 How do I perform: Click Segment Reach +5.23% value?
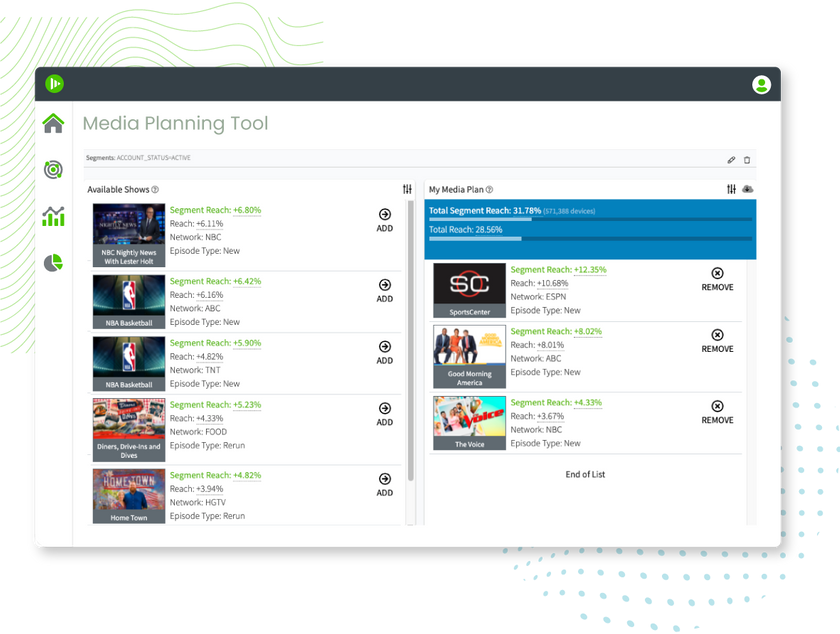click(x=247, y=405)
